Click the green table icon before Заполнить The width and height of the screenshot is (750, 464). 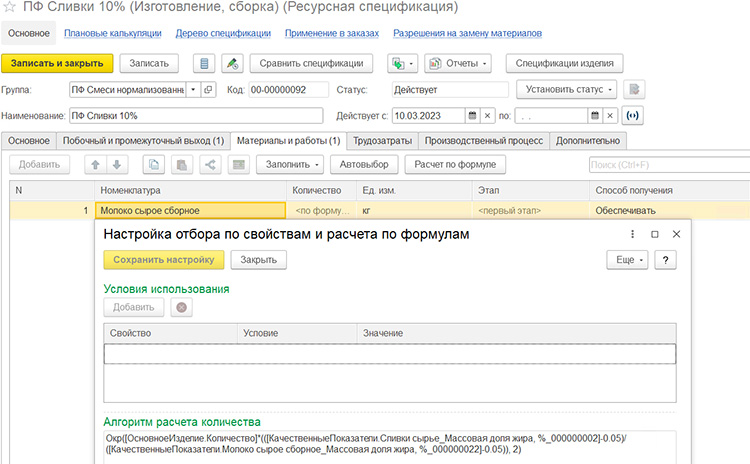(238, 165)
